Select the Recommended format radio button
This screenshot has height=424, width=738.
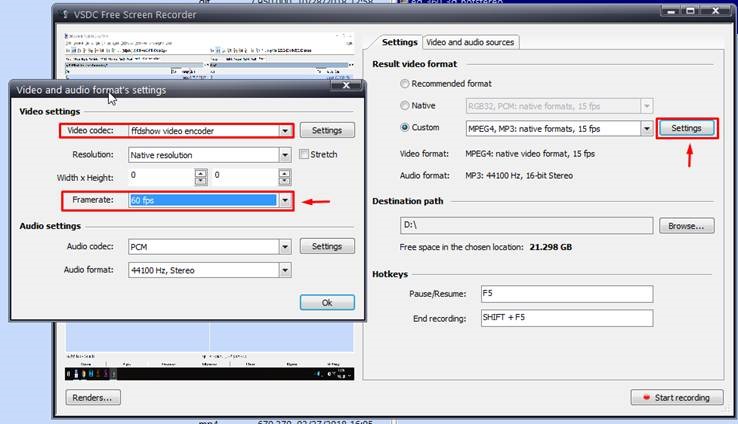coord(404,84)
